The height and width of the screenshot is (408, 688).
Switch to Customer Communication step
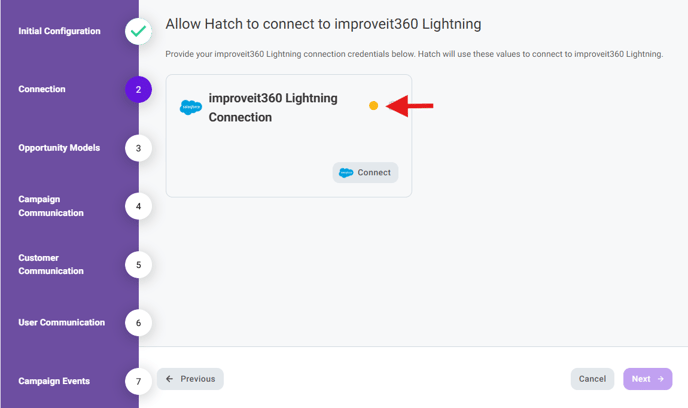pos(51,264)
